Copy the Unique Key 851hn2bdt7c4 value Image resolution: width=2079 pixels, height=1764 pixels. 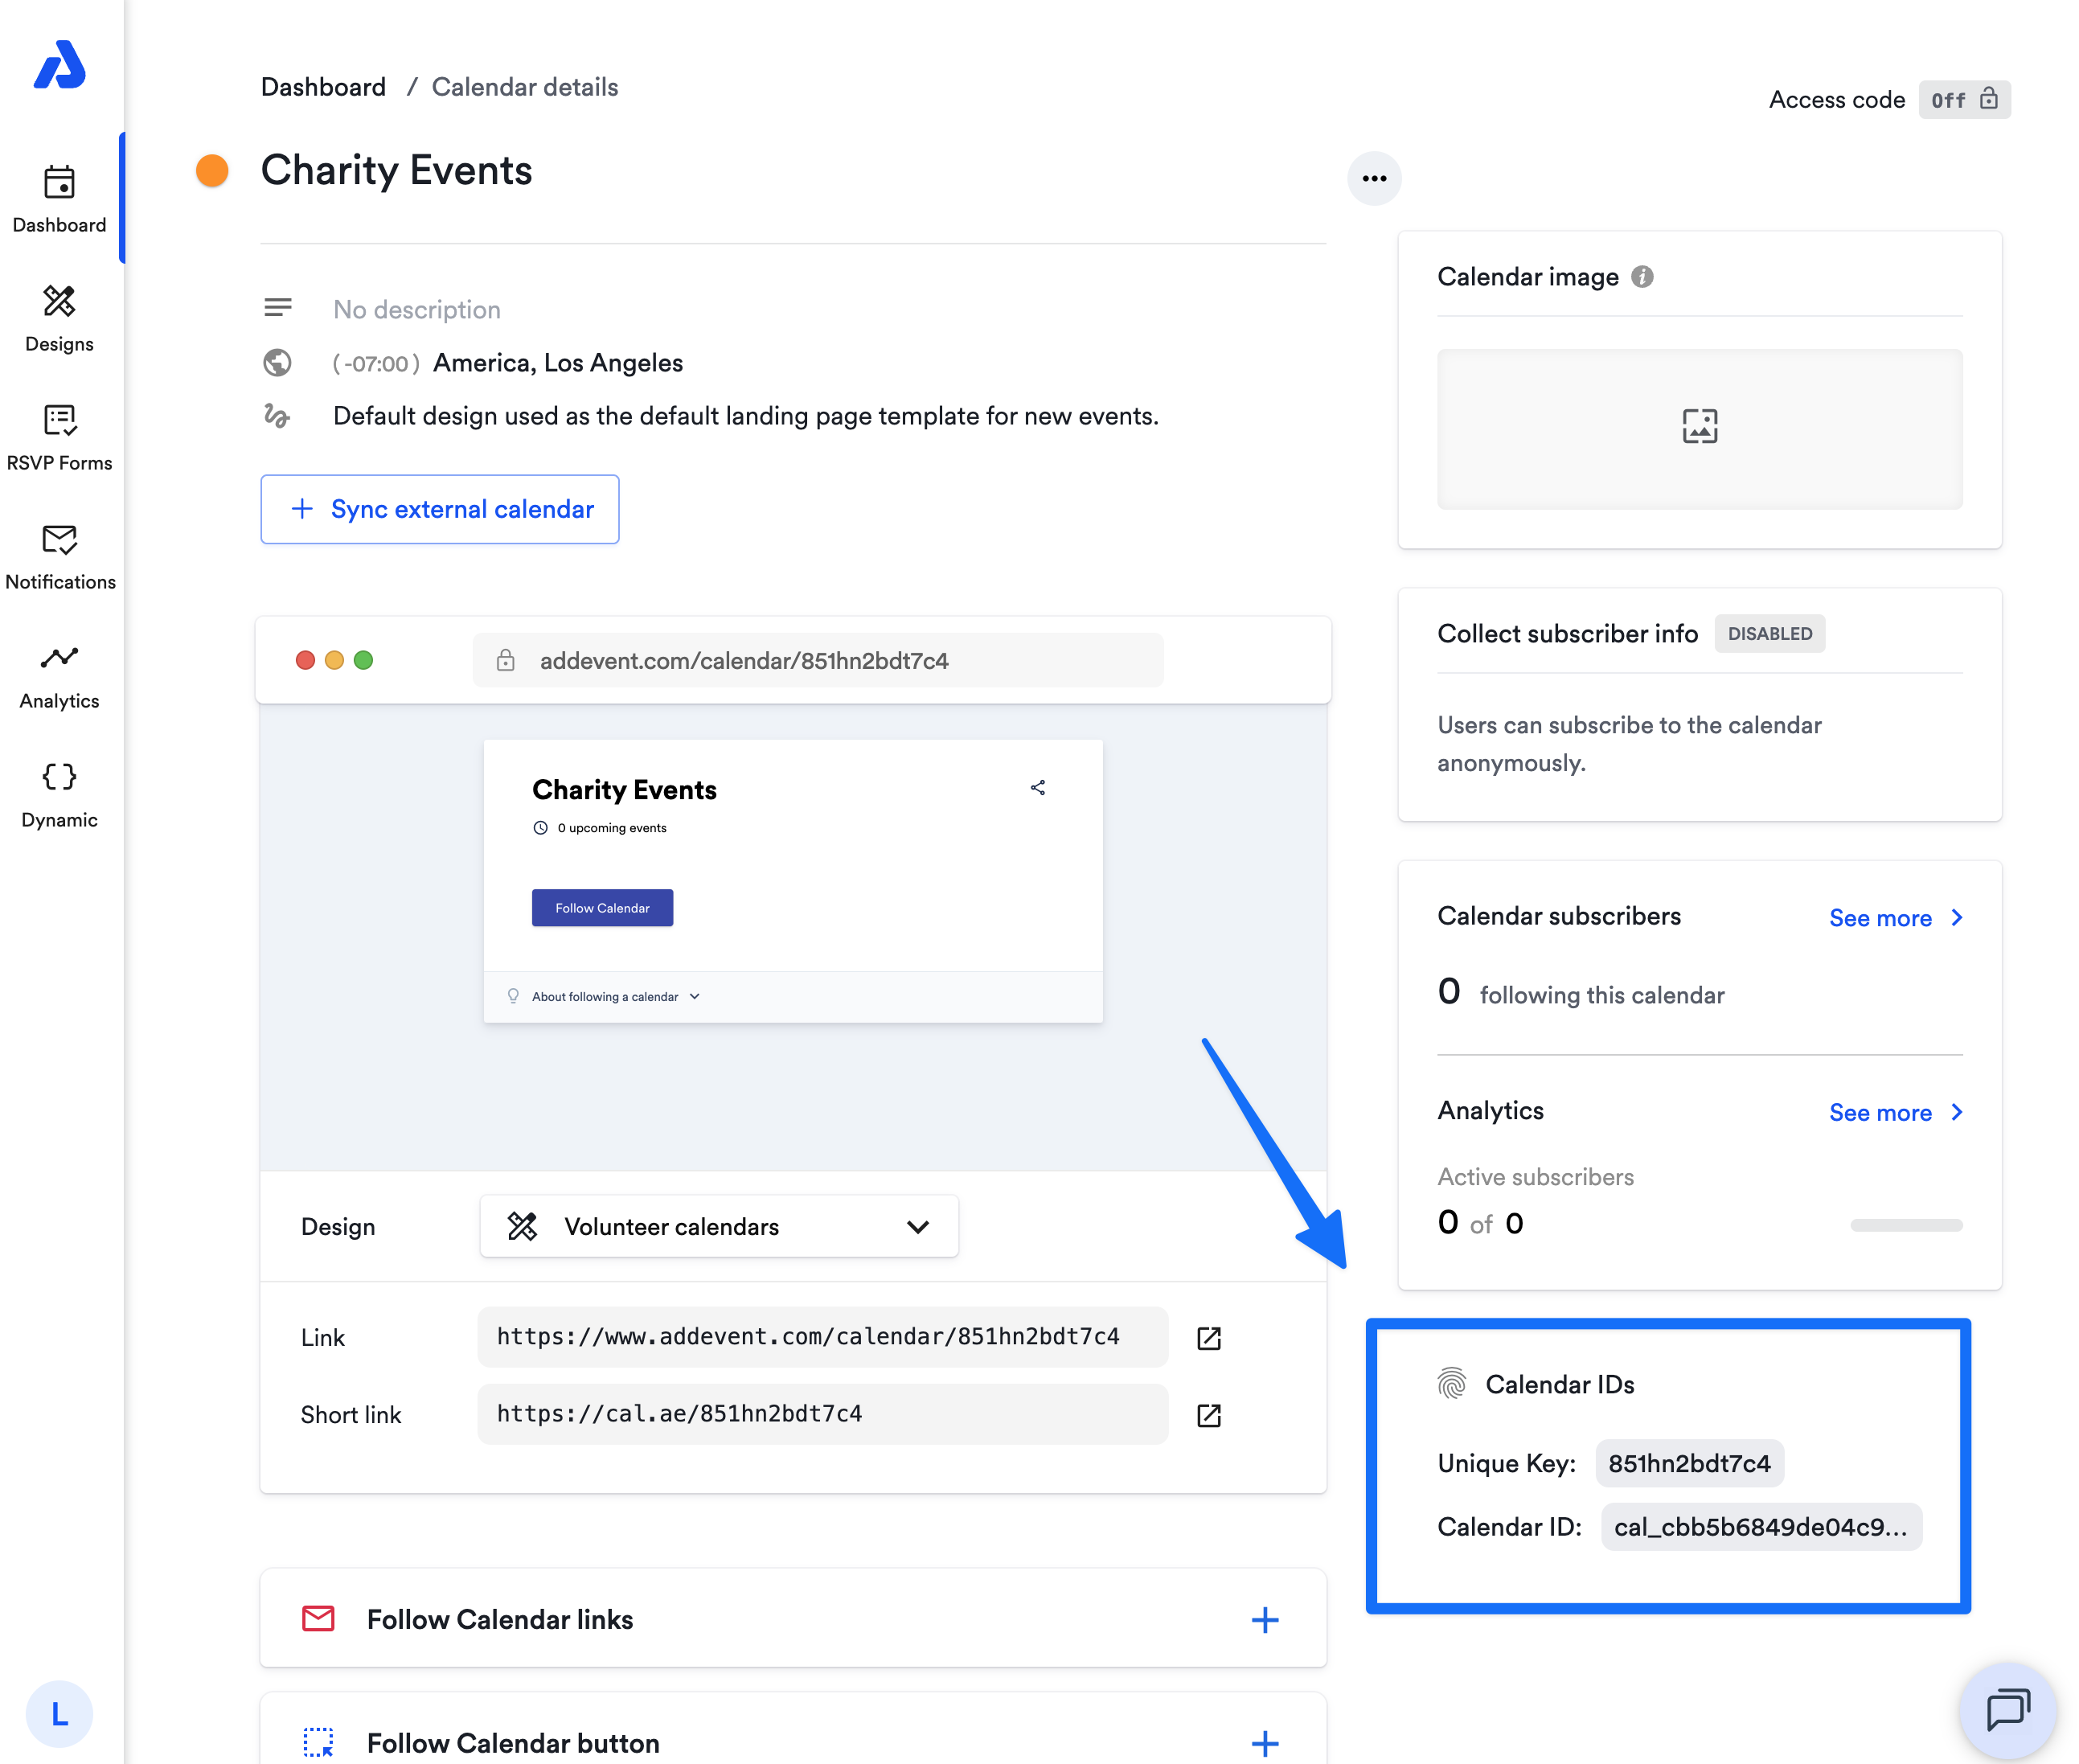coord(1689,1463)
